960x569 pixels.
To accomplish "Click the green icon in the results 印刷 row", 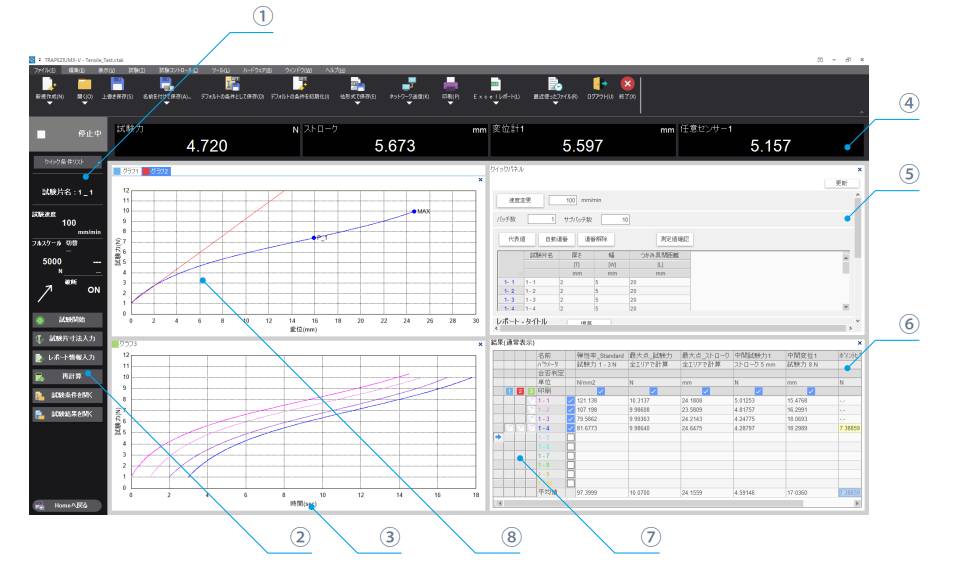I will [531, 391].
